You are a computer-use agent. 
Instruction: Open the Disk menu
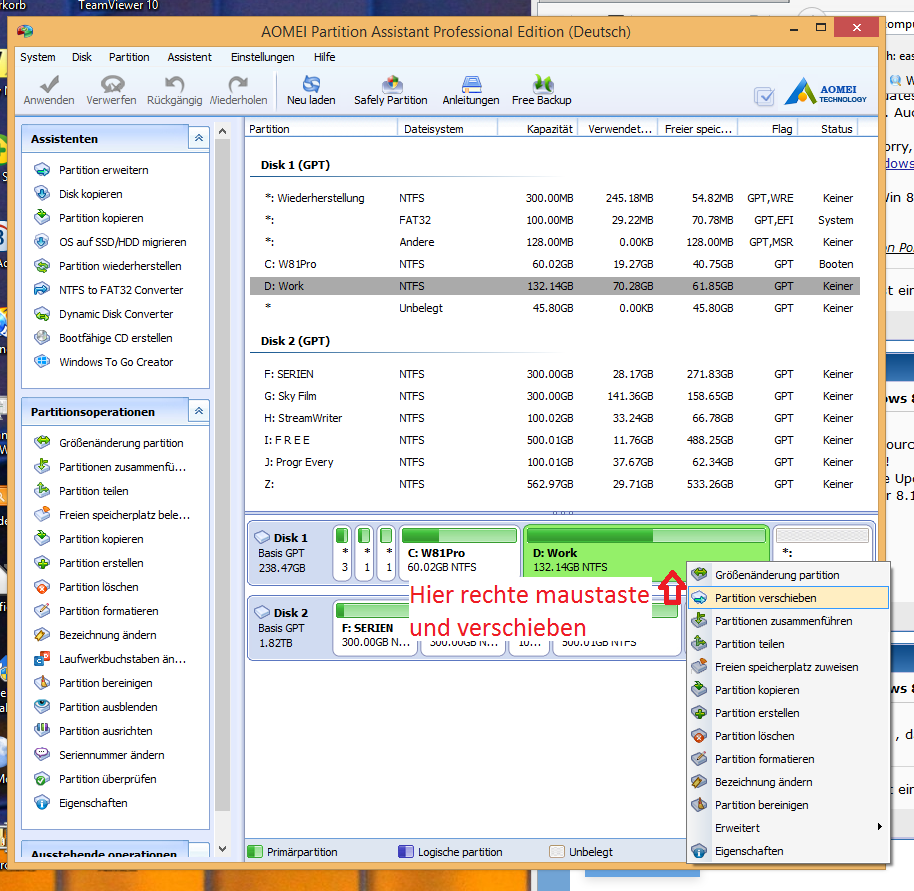82,57
